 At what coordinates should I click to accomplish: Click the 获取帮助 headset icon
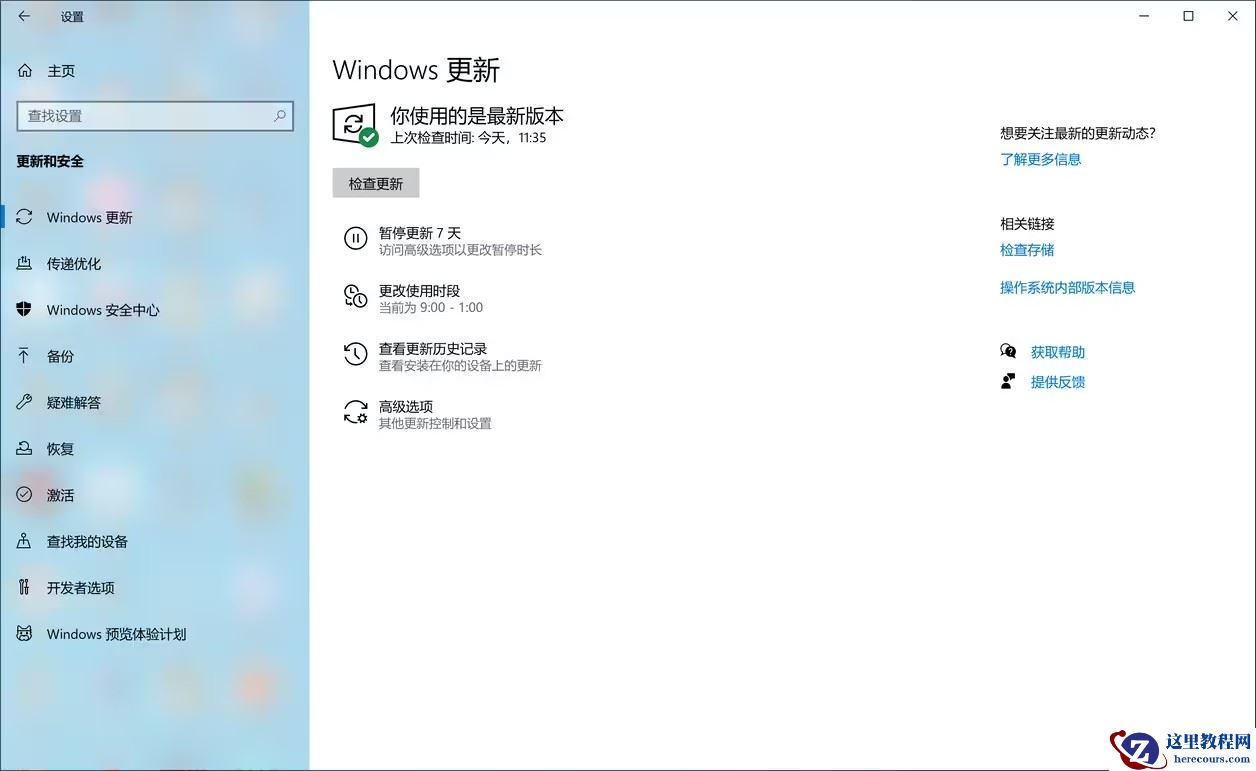[x=1008, y=351]
